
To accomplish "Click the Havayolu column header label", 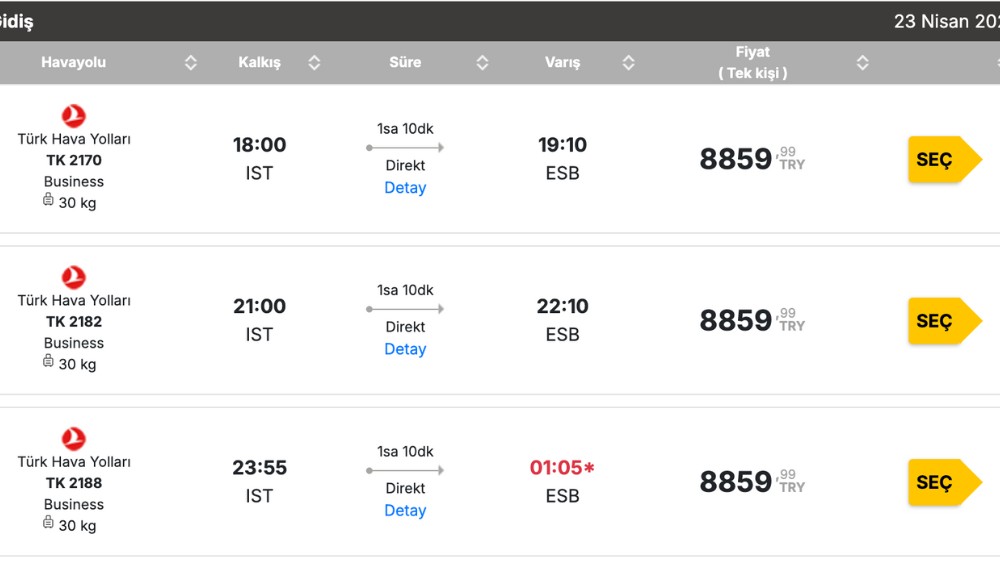I will click(73, 62).
